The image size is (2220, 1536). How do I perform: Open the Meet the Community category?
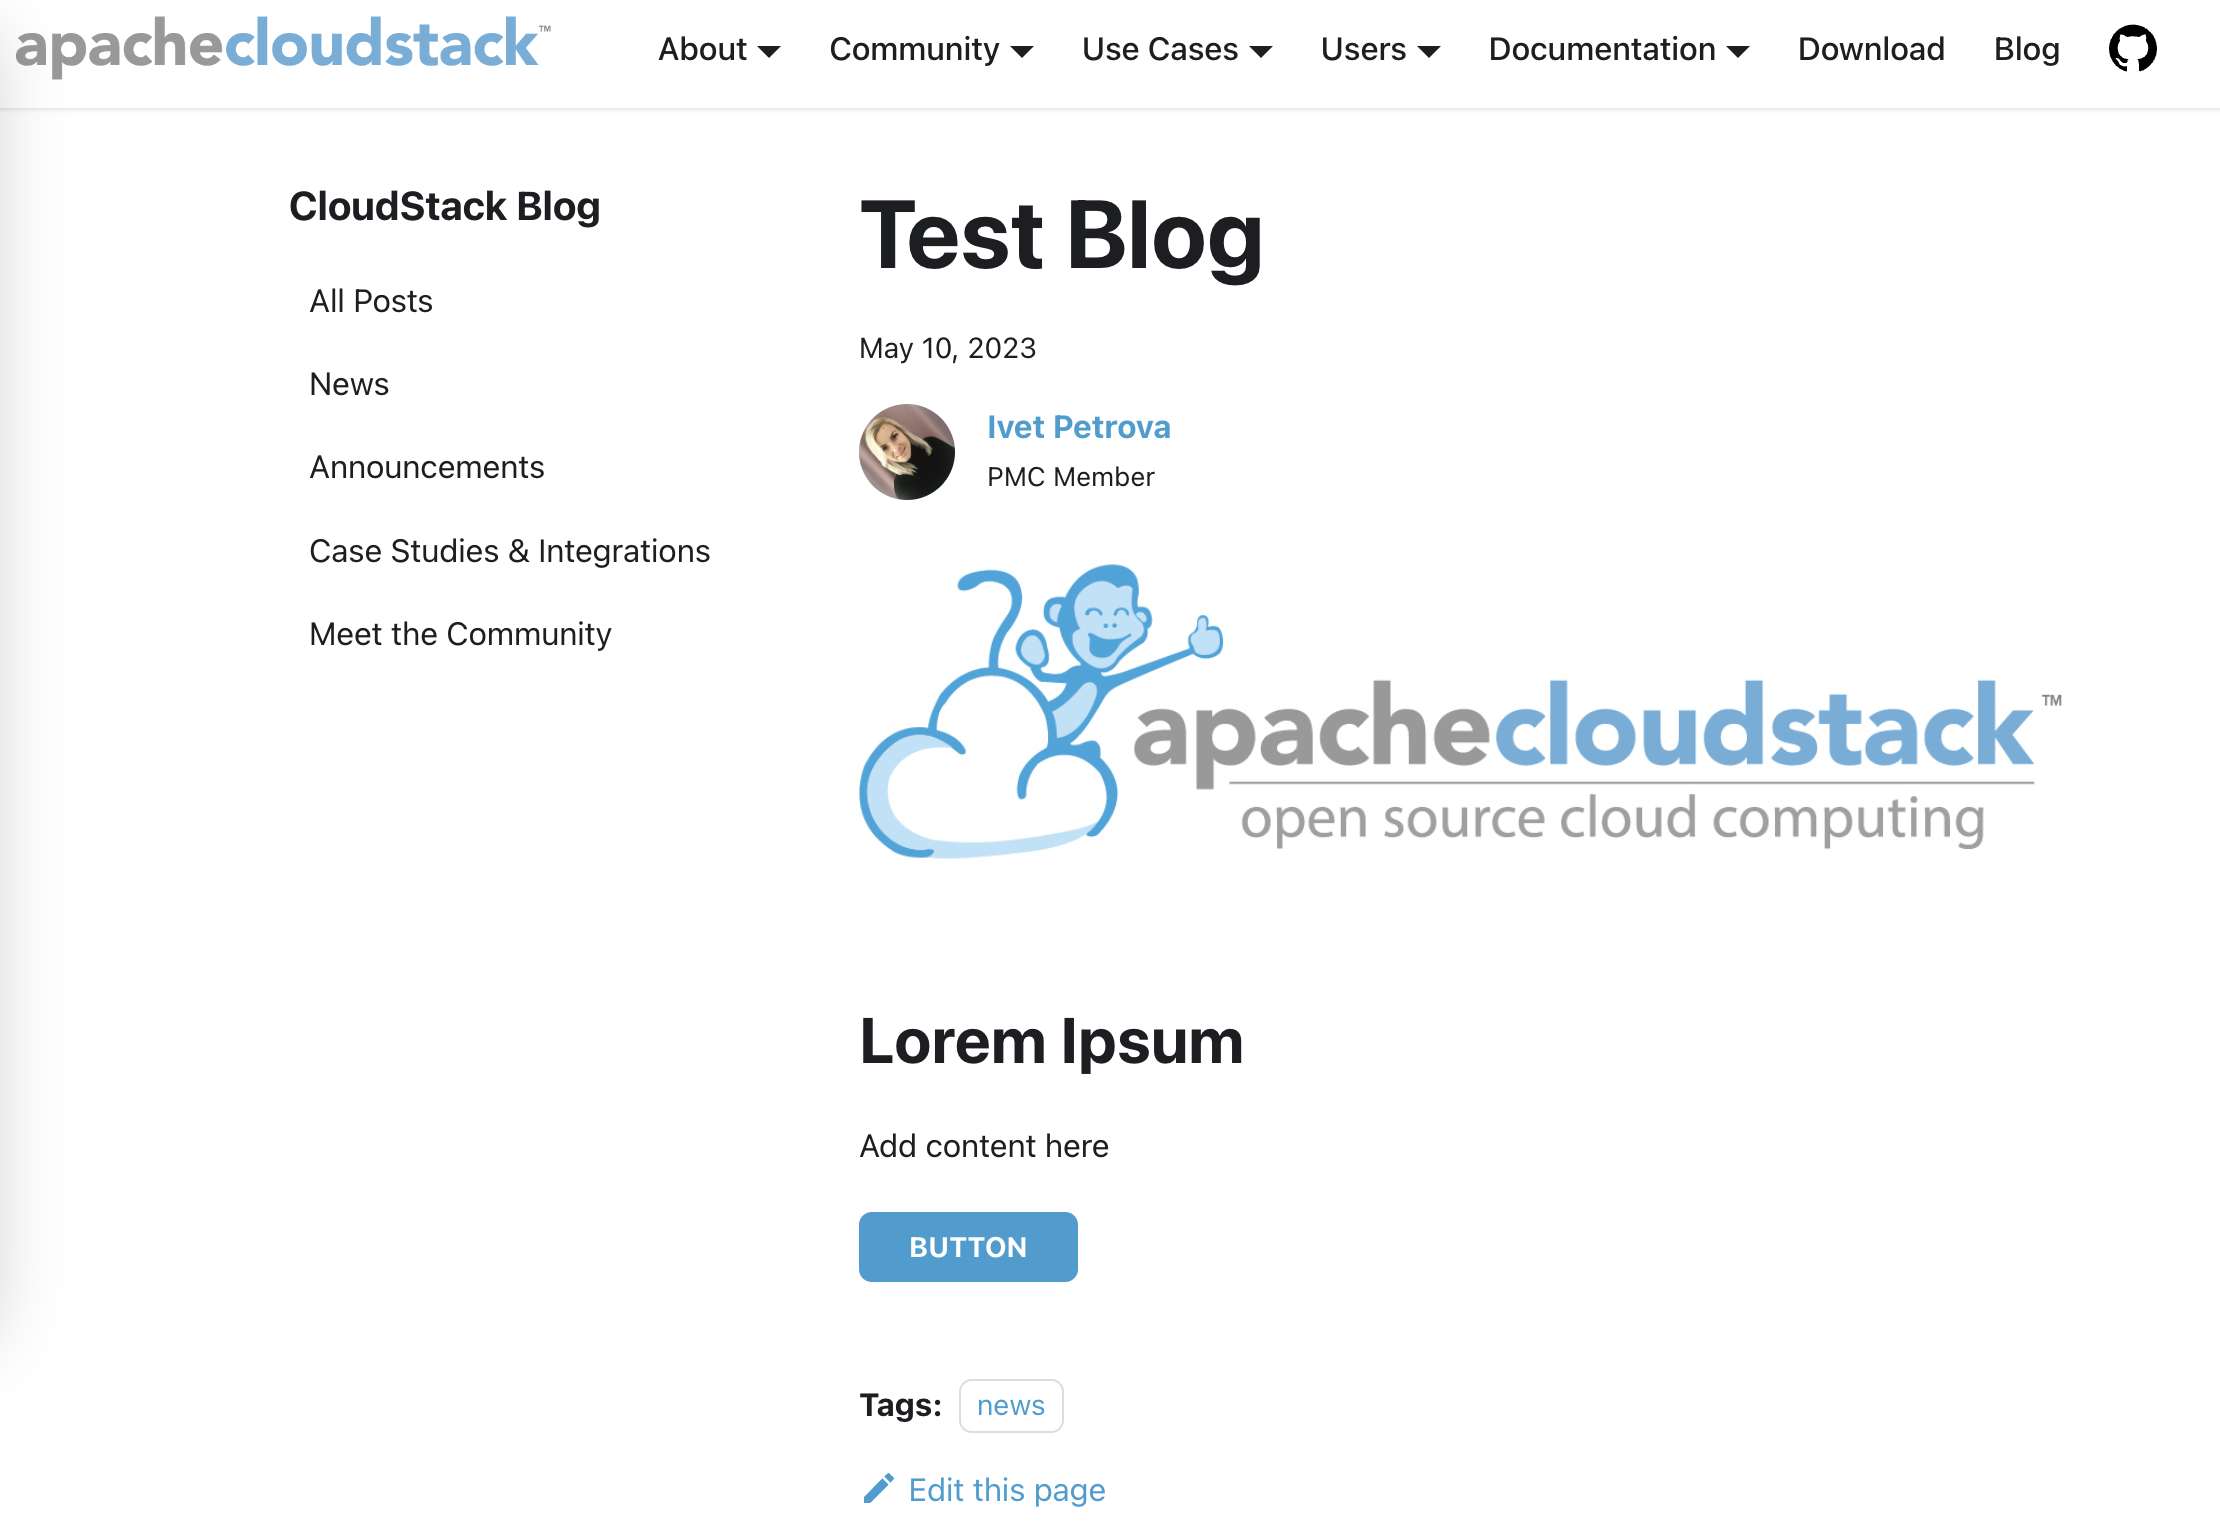pos(460,634)
